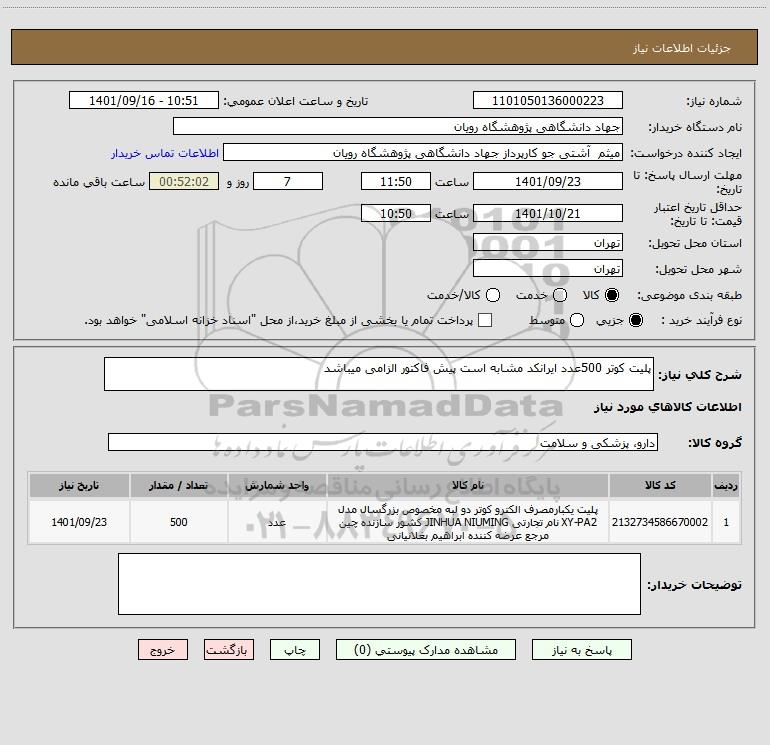This screenshot has width=770, height=745.
Task: Click the گروه کالا field دارو، پزشکی و سلامت
Action: click(383, 442)
